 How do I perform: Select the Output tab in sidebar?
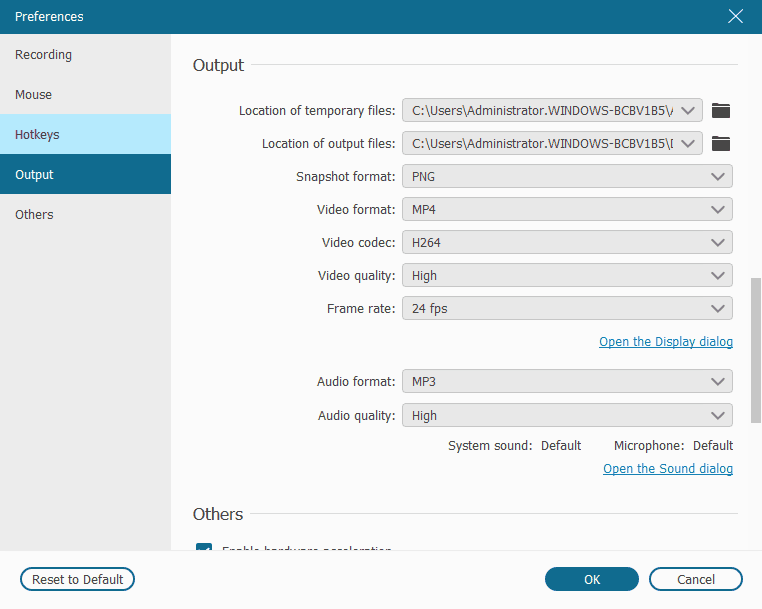point(86,174)
